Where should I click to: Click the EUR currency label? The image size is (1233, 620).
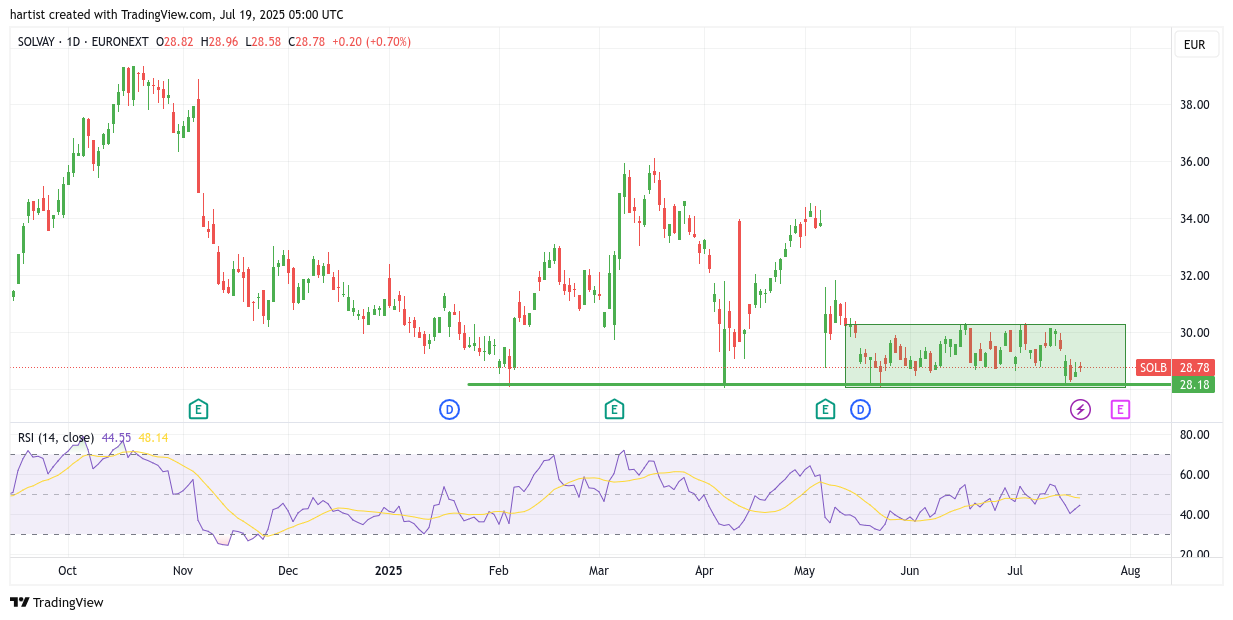1194,45
